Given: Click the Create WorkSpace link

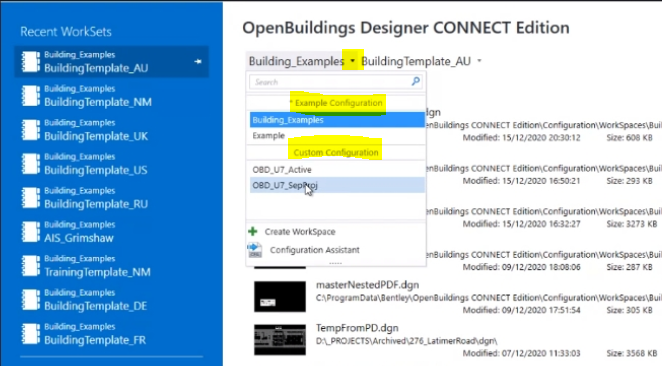Looking at the screenshot, I should 300,232.
